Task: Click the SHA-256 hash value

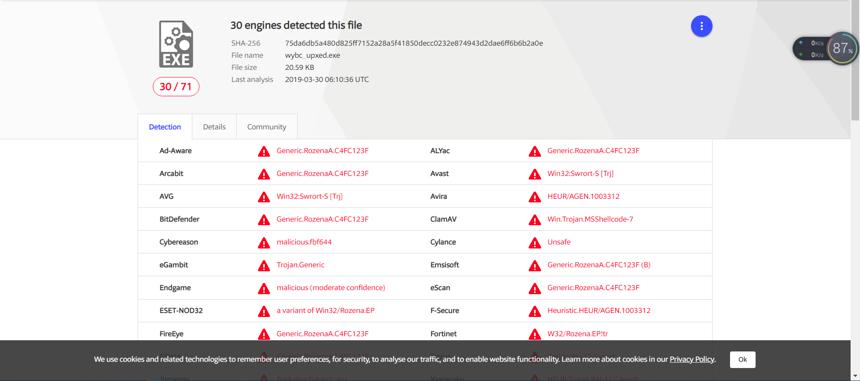Action: click(x=414, y=43)
